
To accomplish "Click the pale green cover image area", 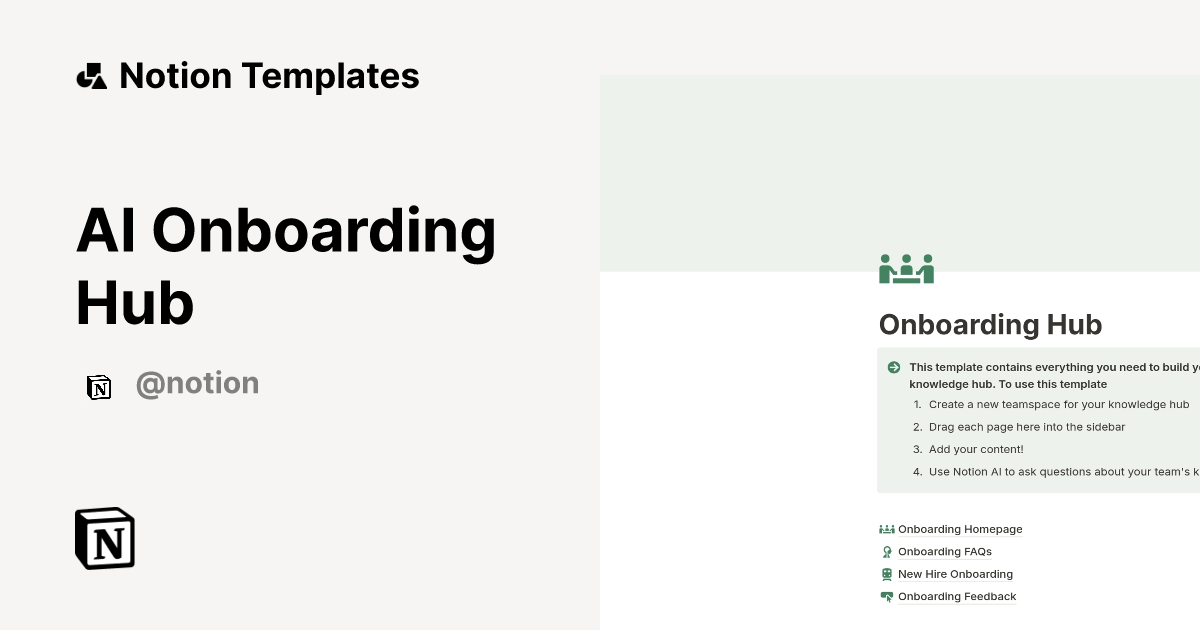I will pyautogui.click(x=900, y=170).
